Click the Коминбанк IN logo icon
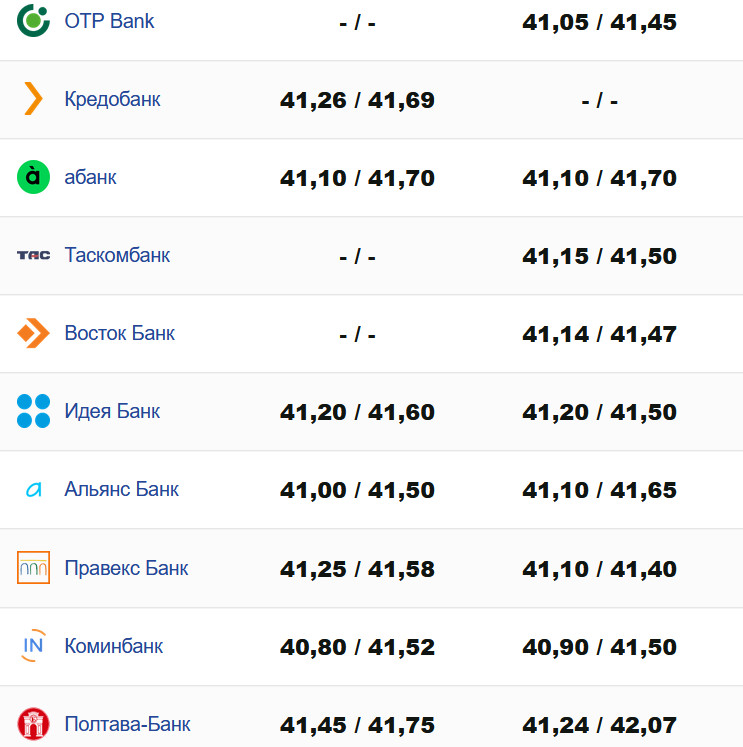The image size is (743, 747). point(33,646)
